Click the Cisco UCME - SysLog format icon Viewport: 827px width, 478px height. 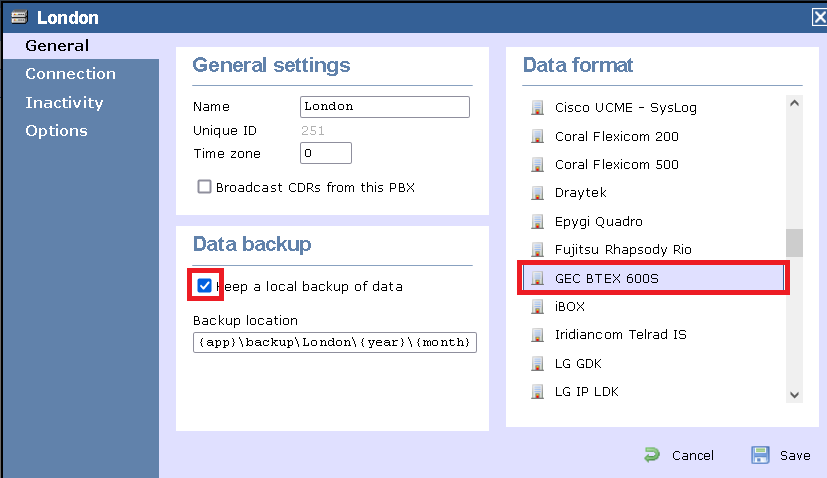537,108
